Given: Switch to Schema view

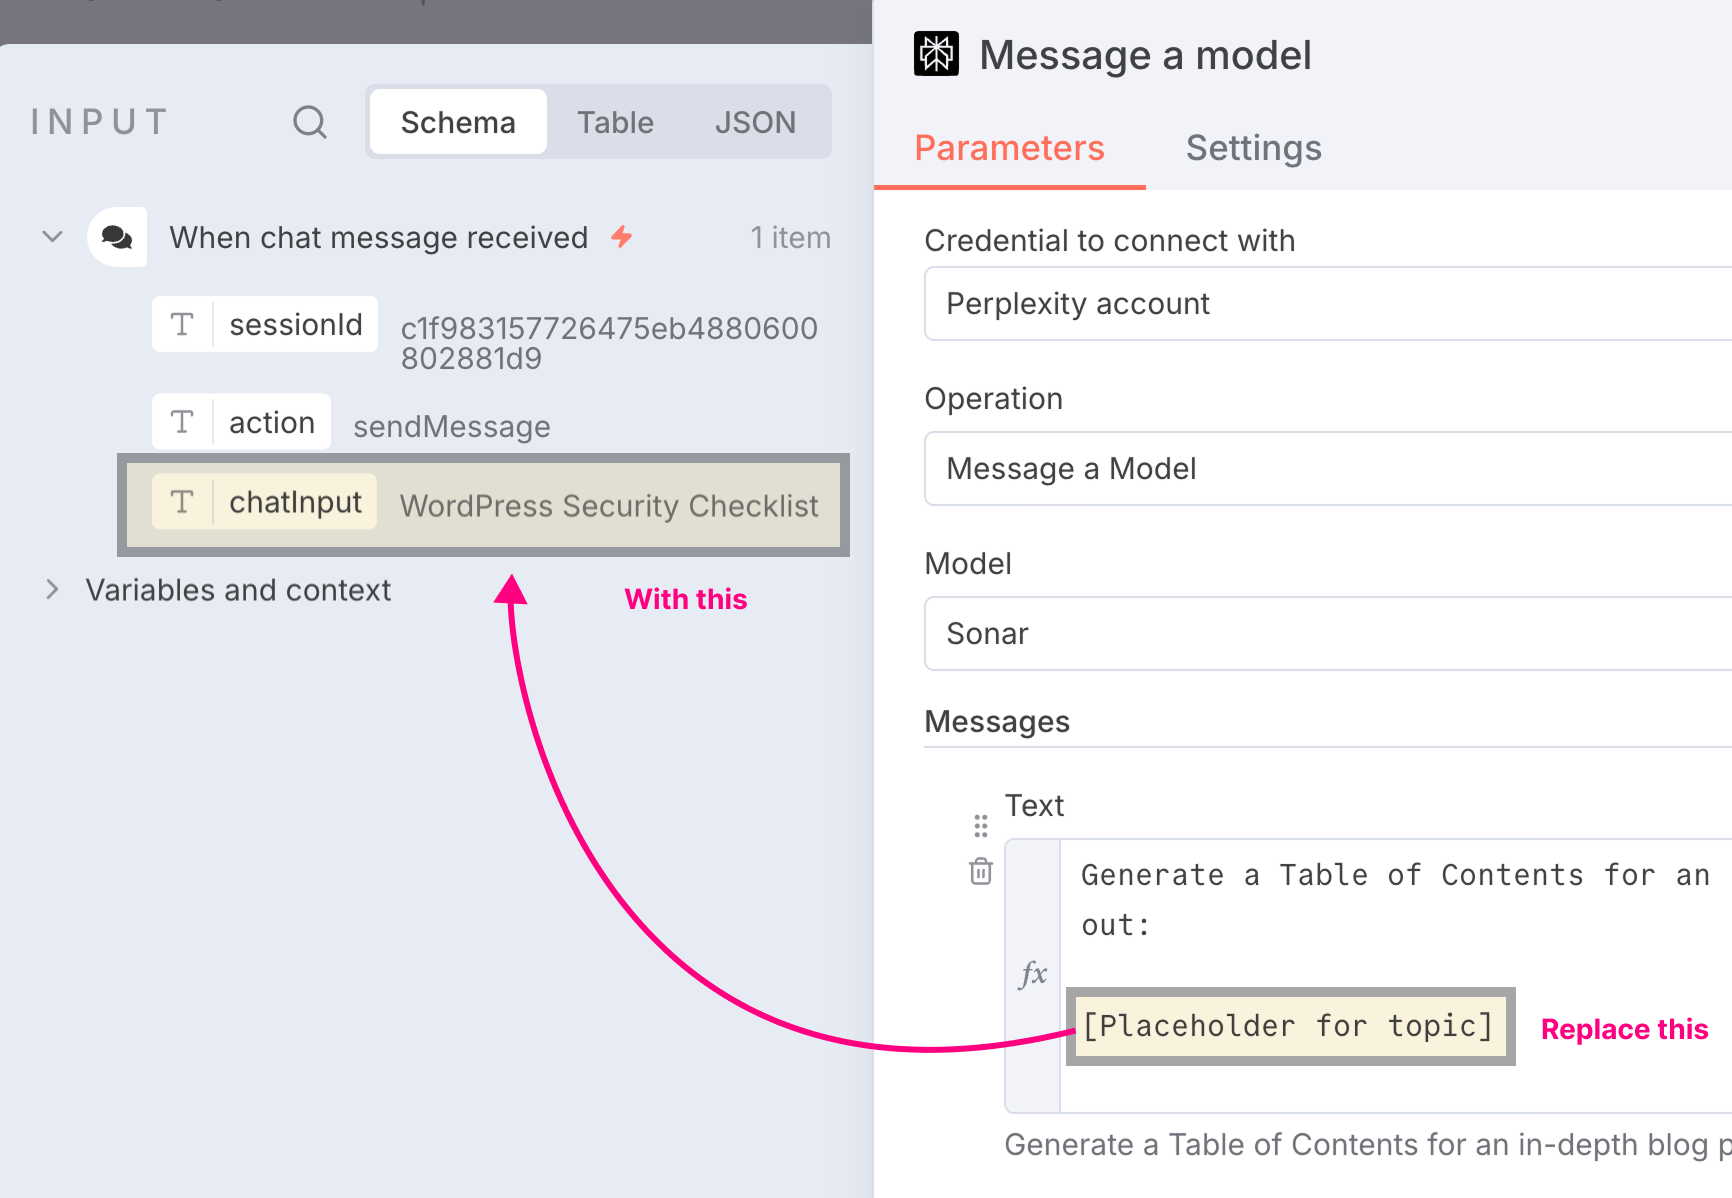Looking at the screenshot, I should (458, 122).
